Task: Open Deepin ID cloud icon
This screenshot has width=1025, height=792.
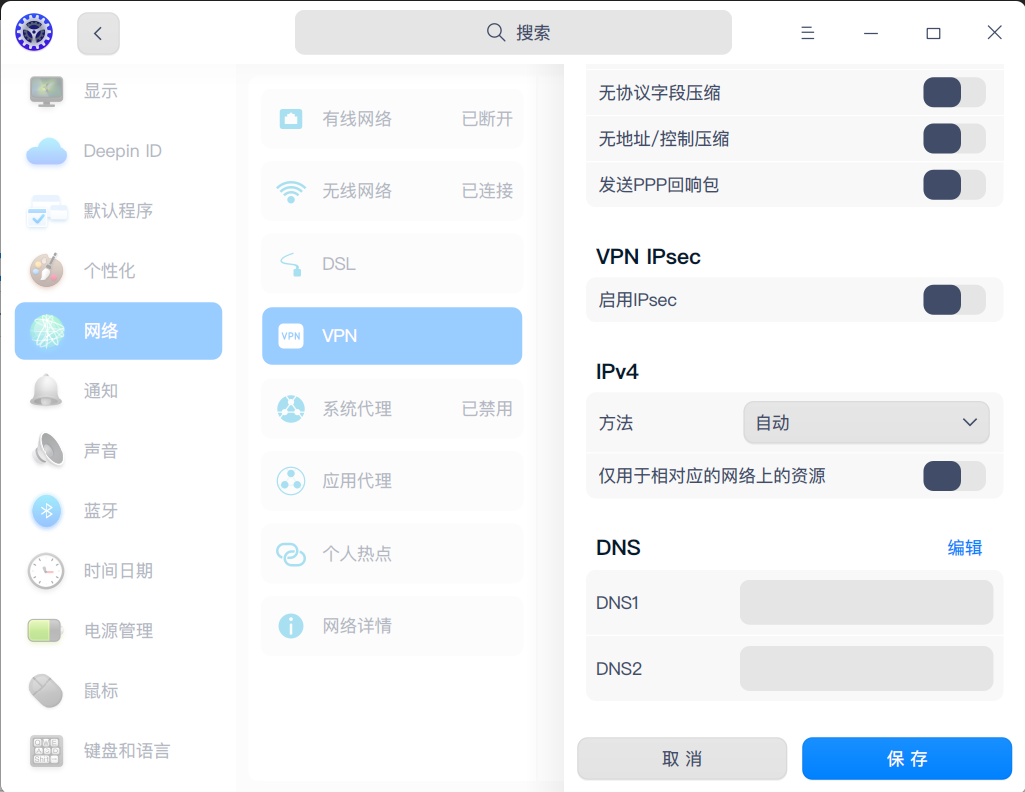Action: click(46, 151)
